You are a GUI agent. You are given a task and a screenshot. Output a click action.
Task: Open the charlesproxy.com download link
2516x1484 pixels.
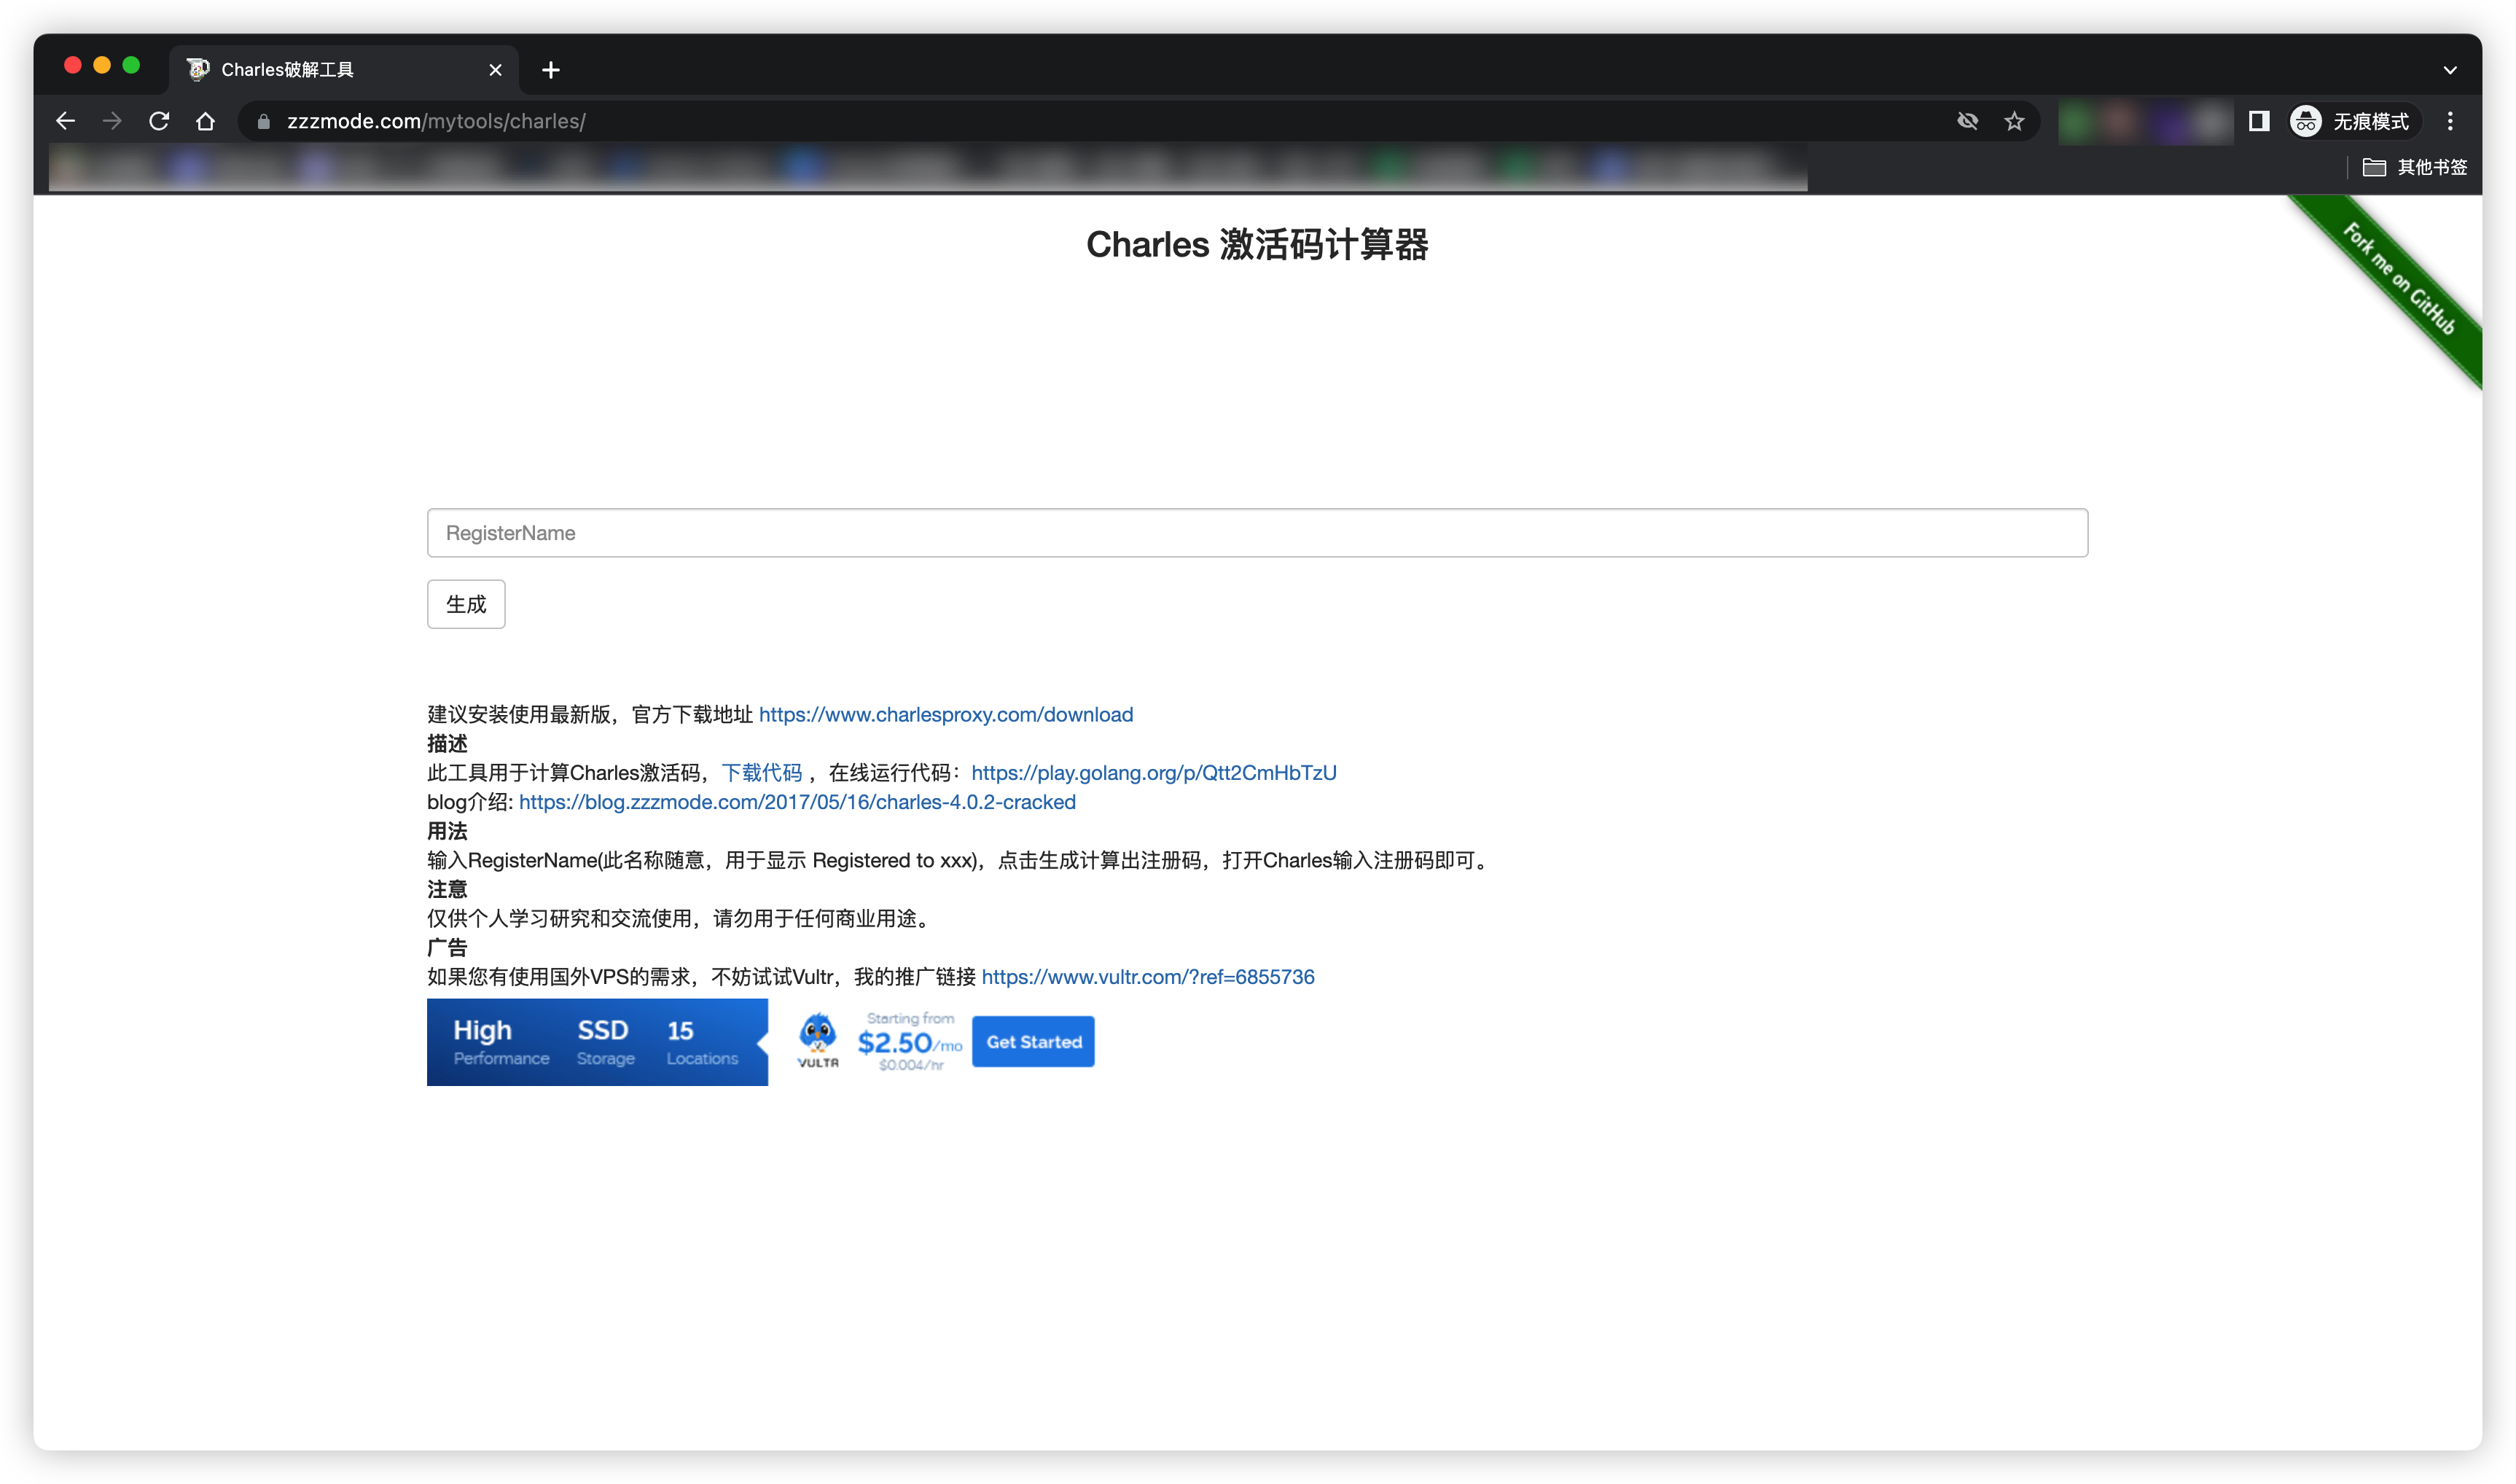click(945, 714)
